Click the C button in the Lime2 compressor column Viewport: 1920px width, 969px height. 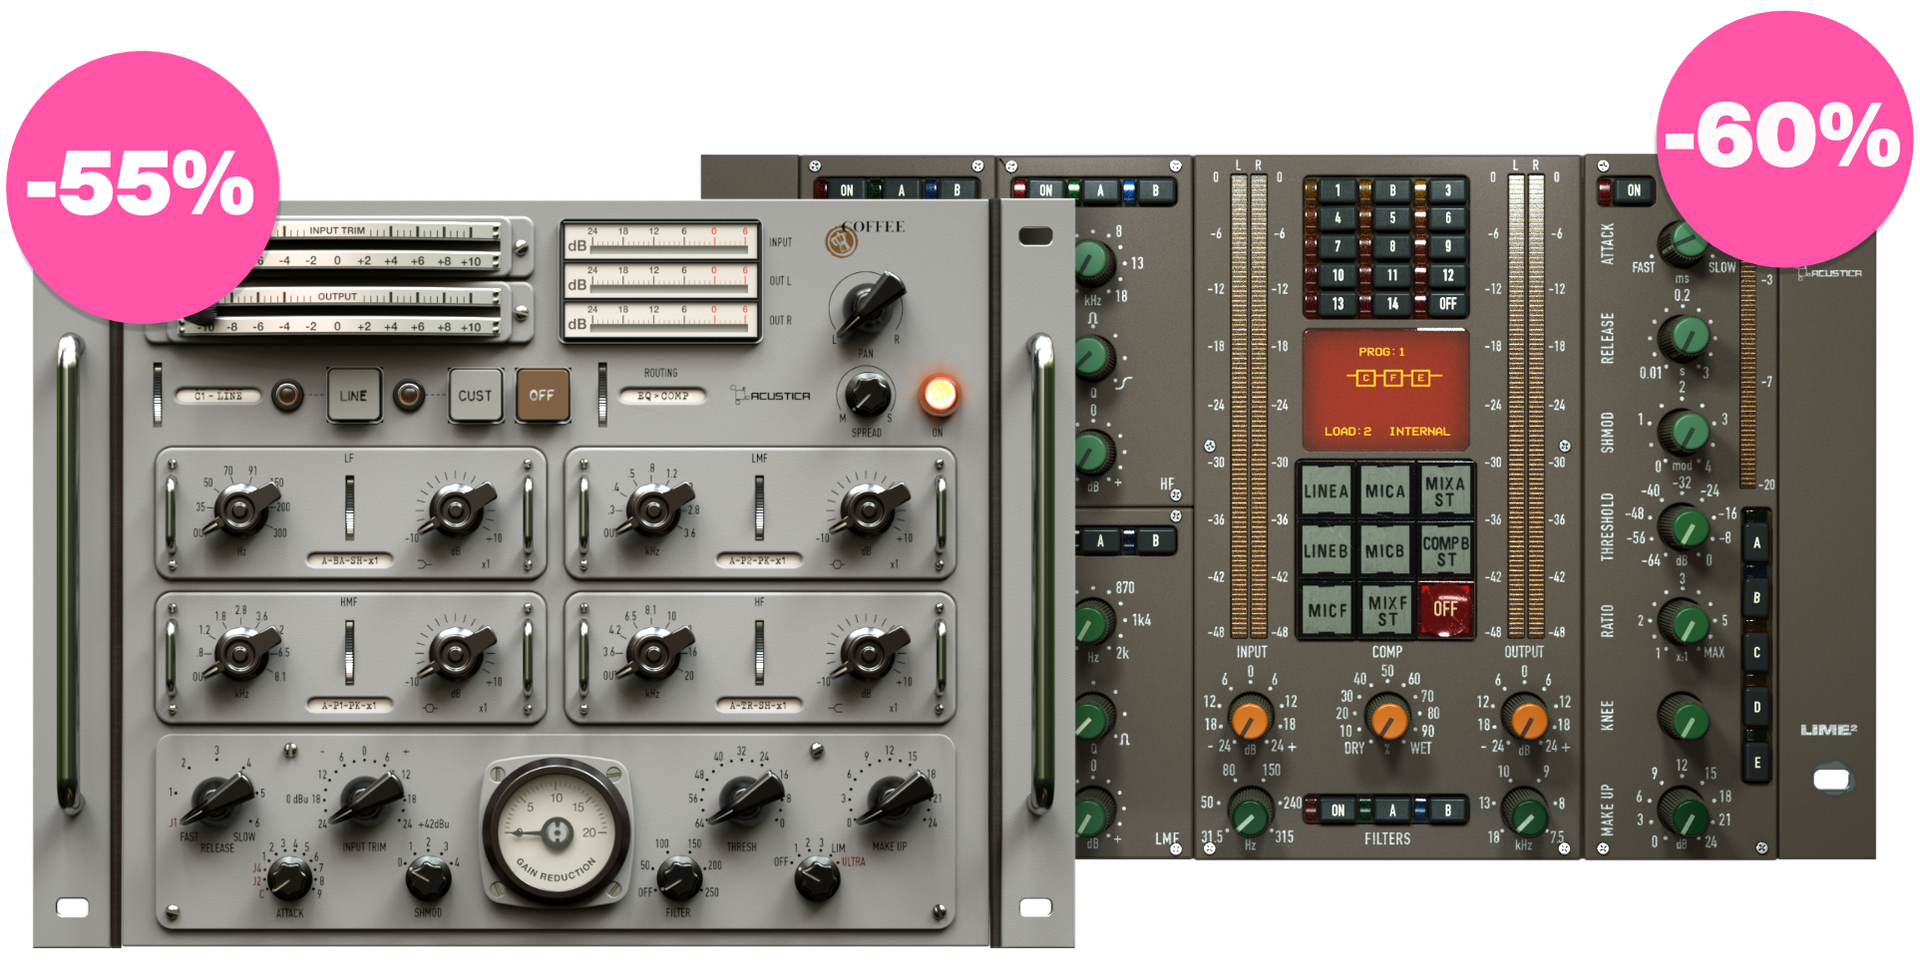click(x=1757, y=652)
